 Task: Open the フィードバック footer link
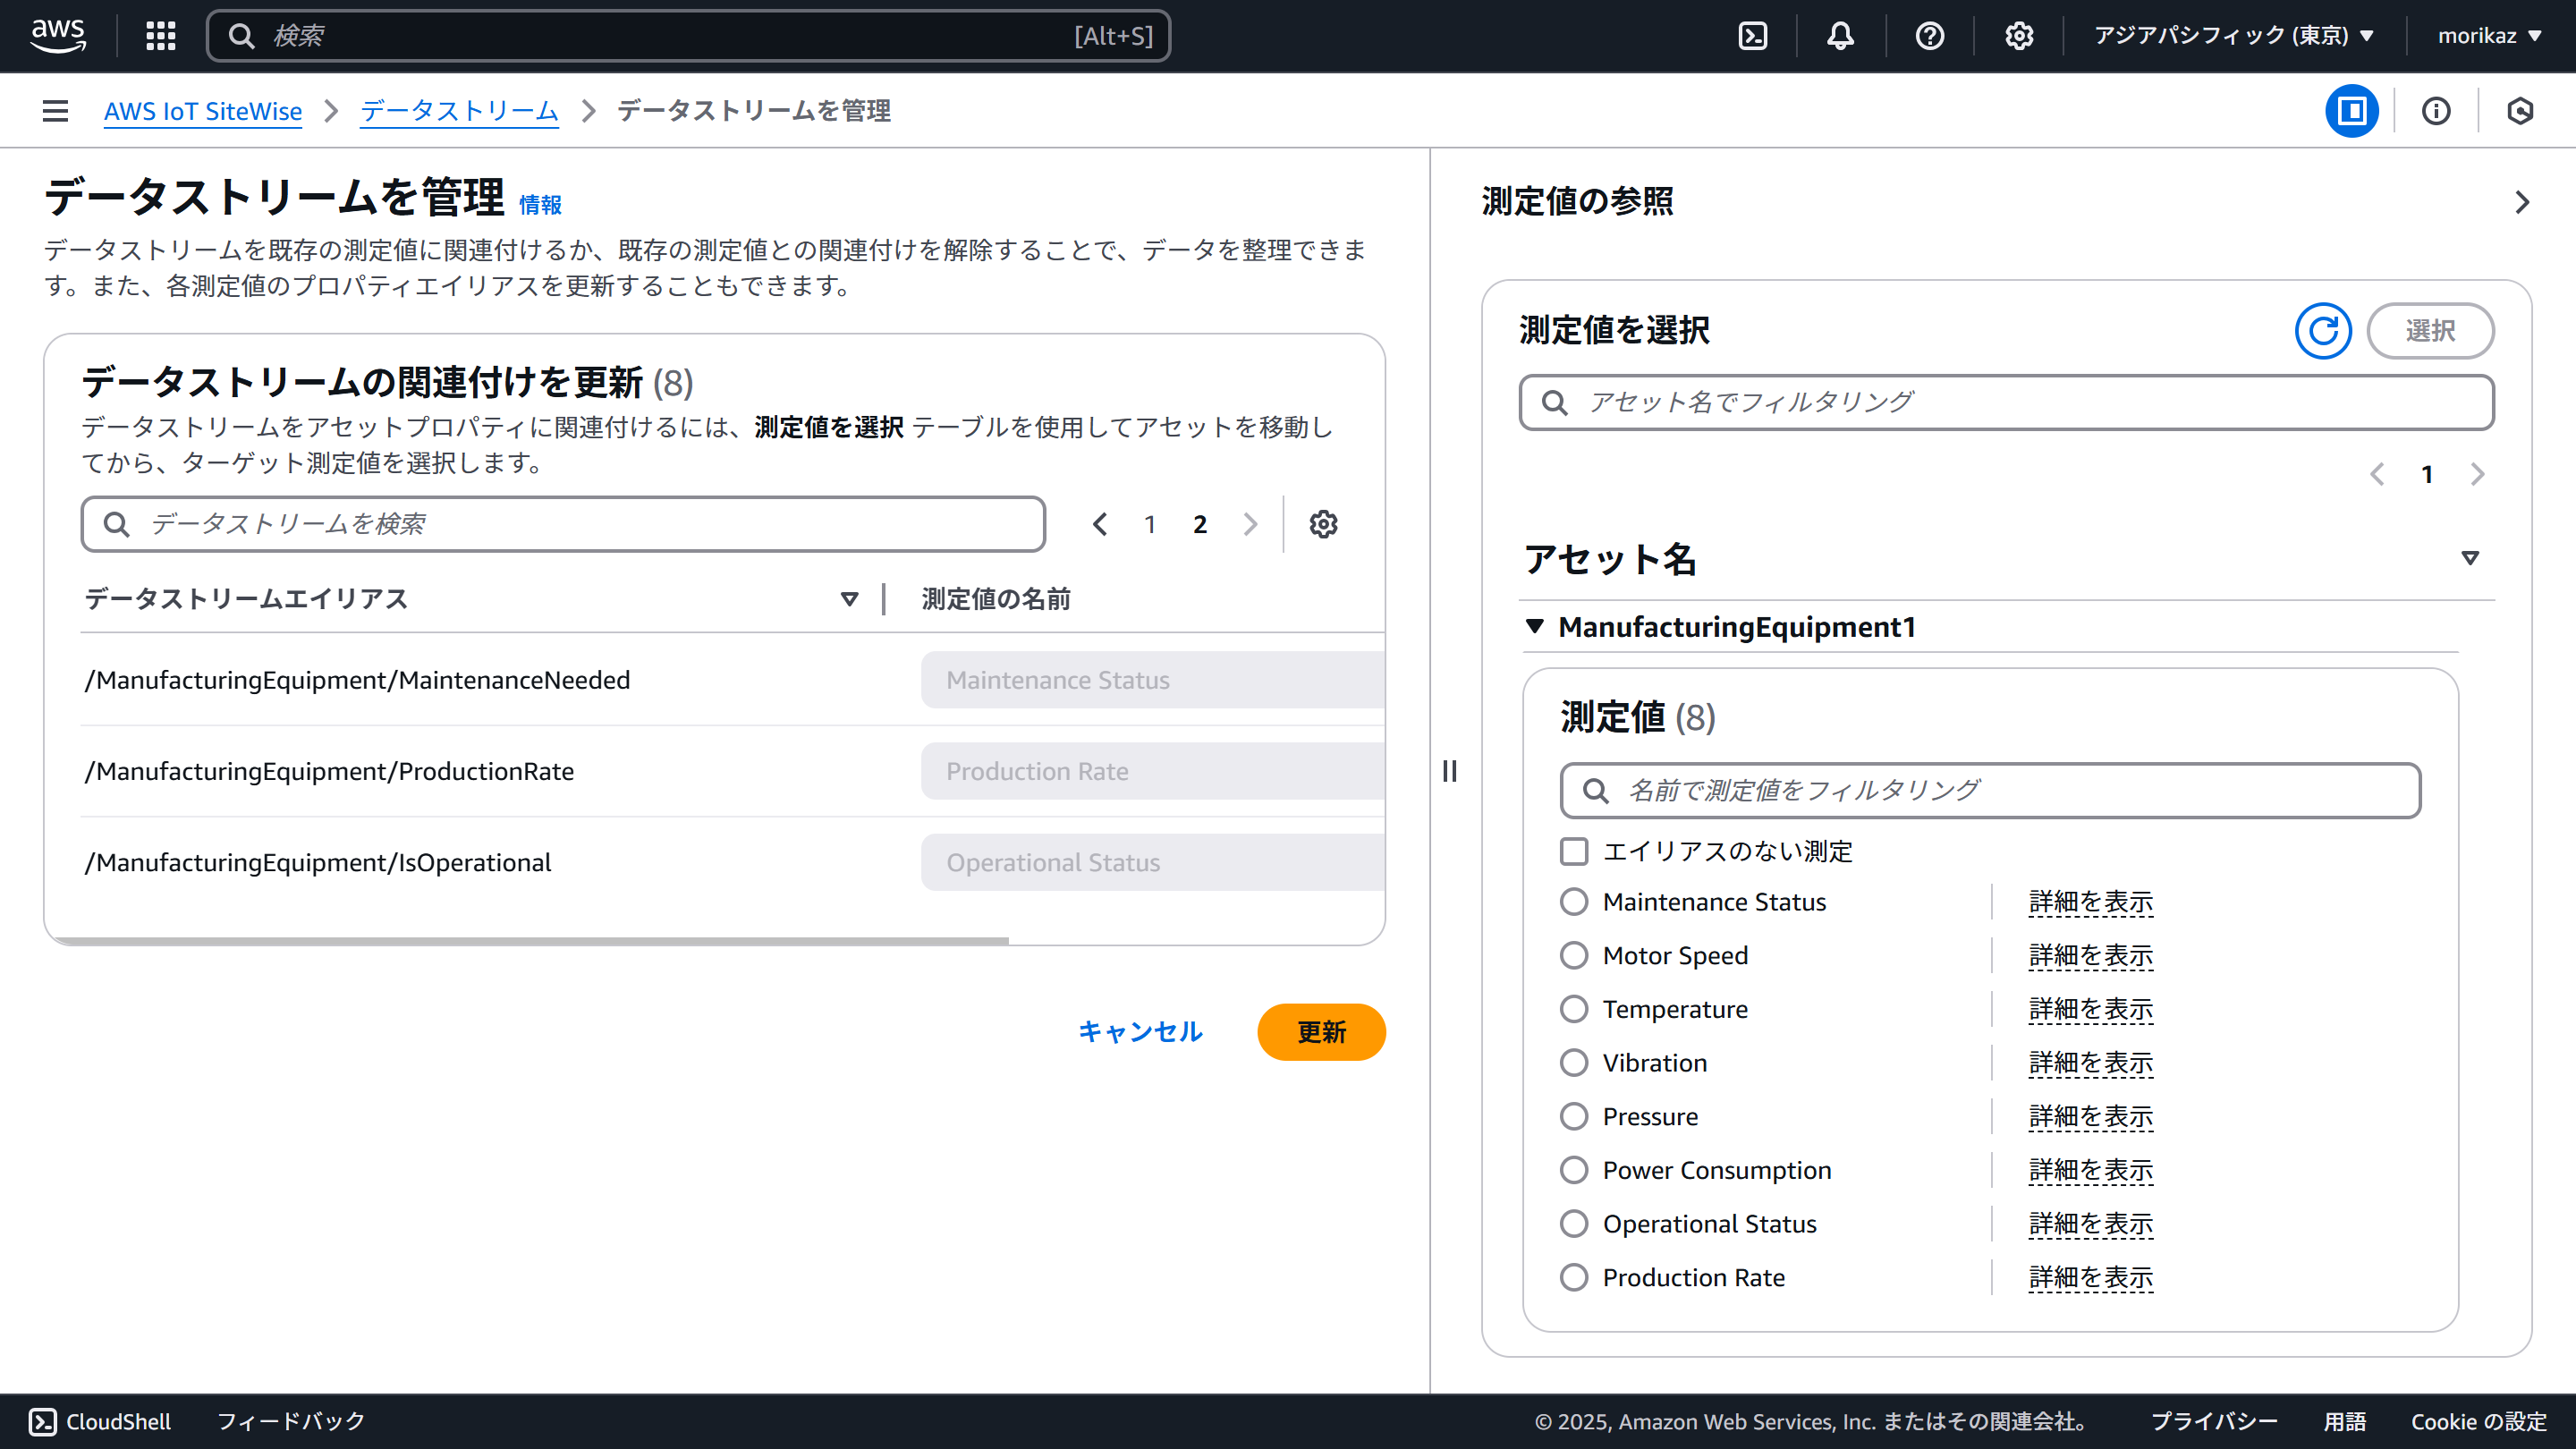tap(291, 1421)
